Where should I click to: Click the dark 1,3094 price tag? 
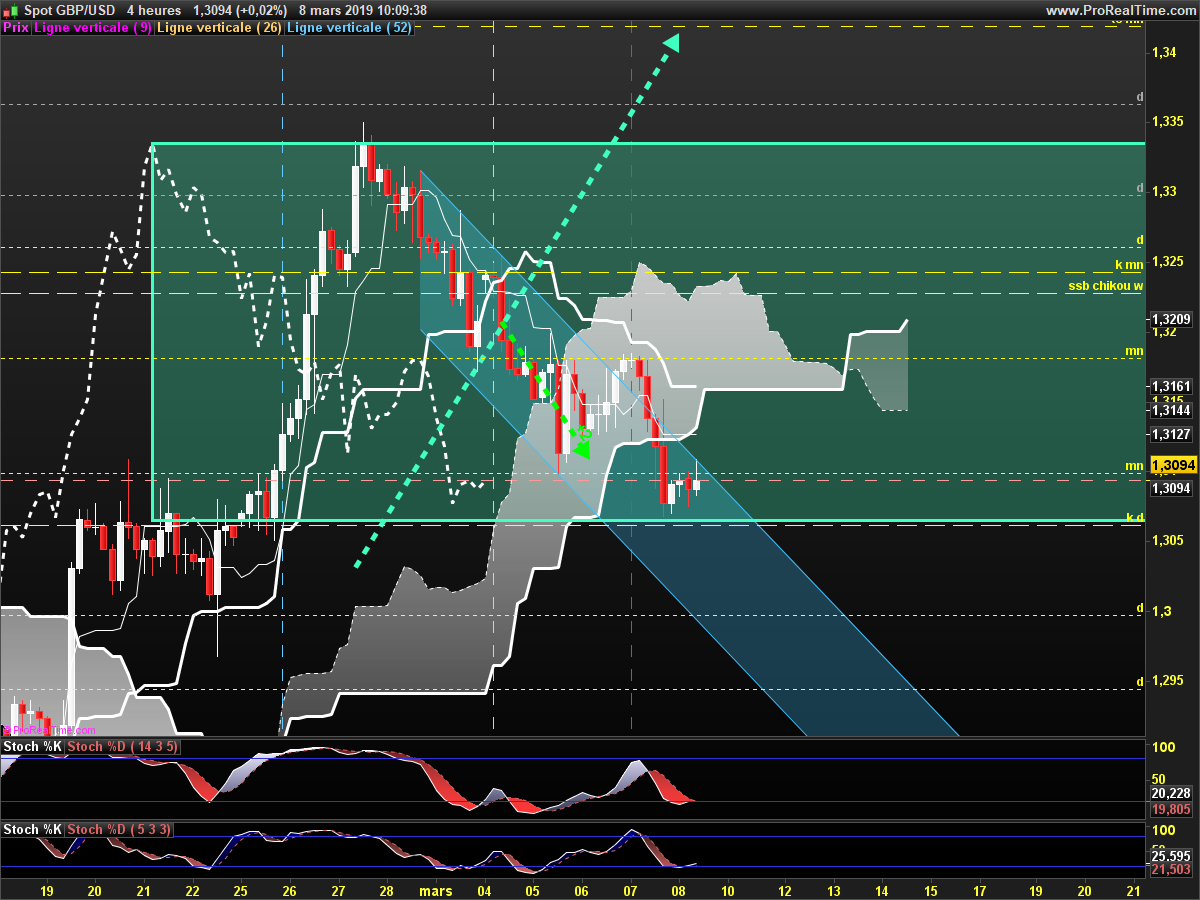coord(1171,489)
